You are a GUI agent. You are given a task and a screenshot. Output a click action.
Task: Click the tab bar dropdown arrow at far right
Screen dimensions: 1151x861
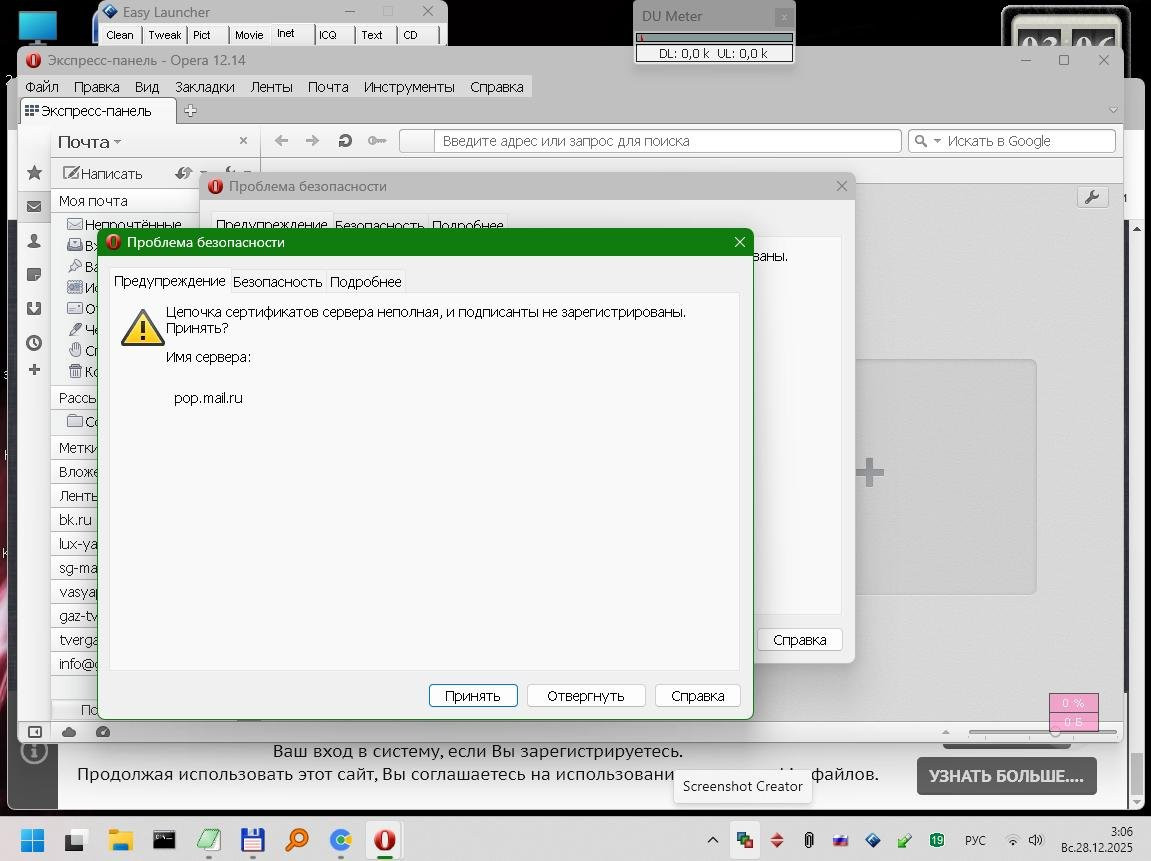click(1113, 110)
